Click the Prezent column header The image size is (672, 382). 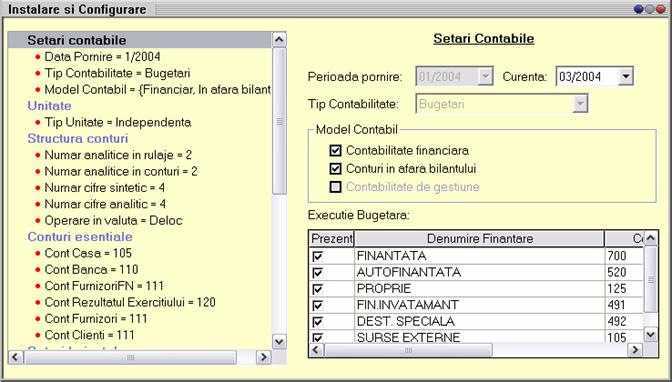(332, 238)
